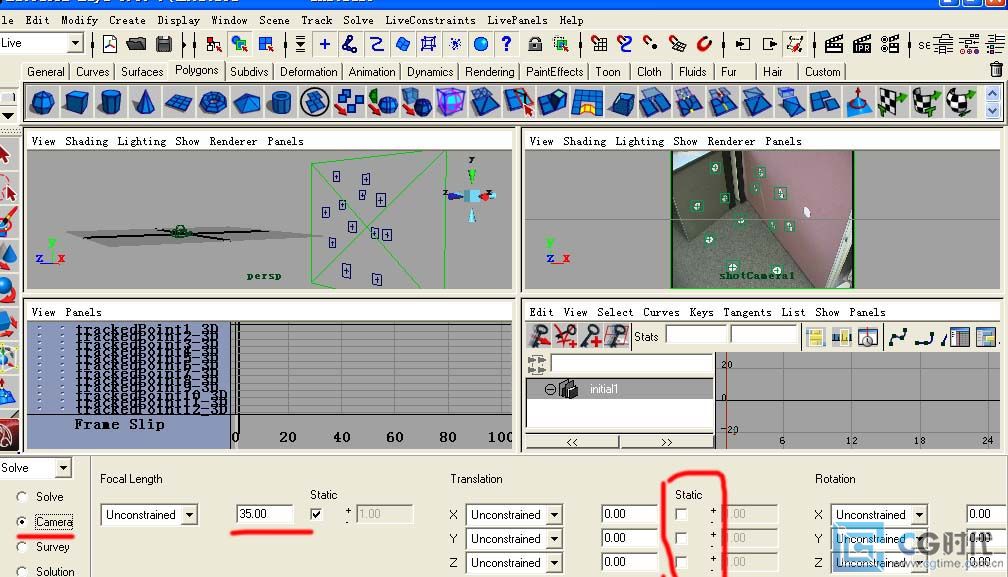Click the blue plus snap icon

(x=325, y=44)
